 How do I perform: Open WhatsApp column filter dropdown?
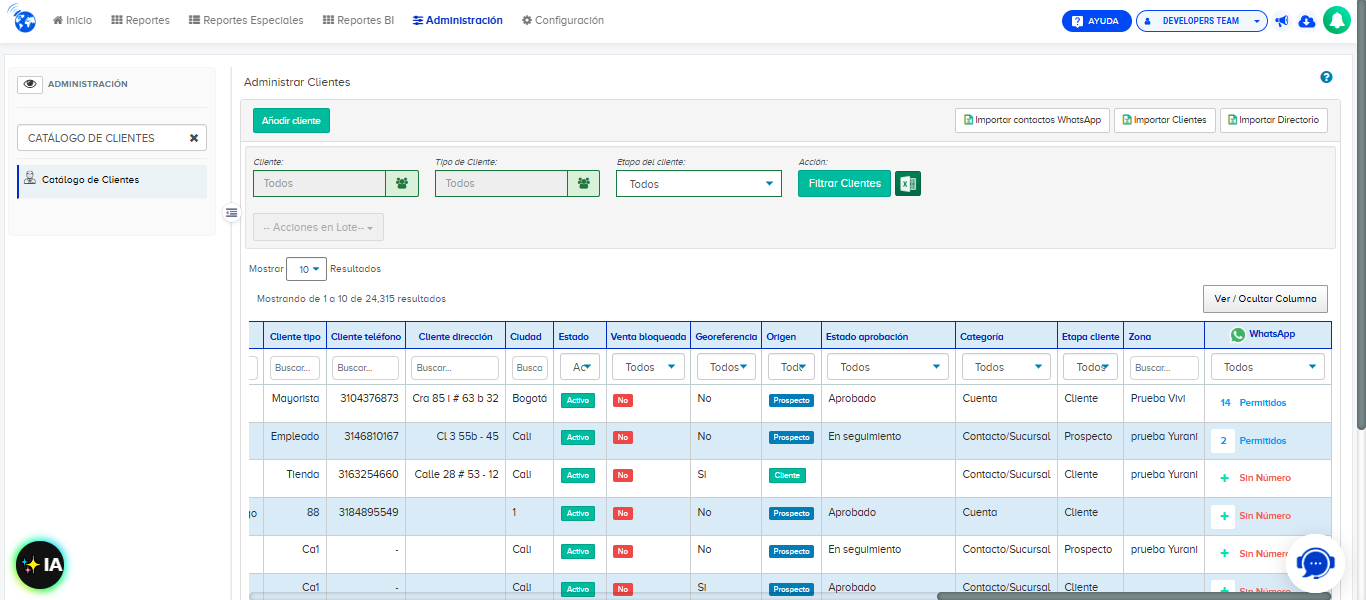coord(1268,367)
